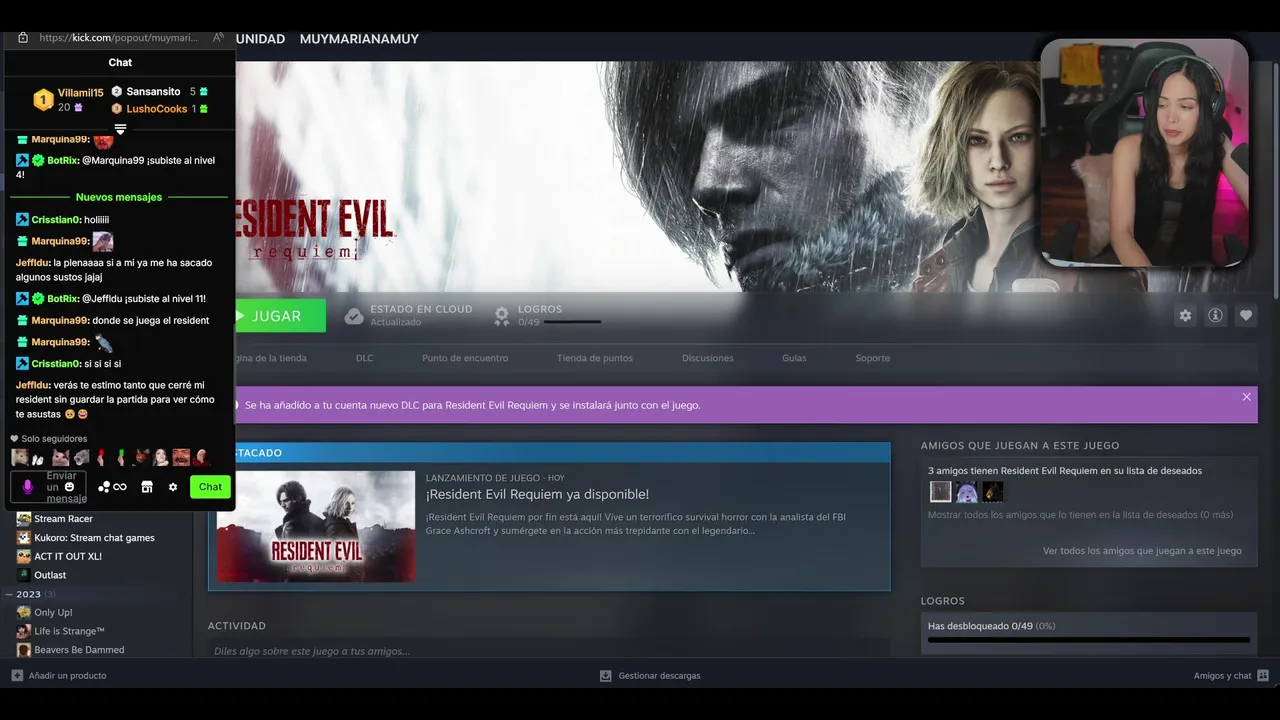Open ¡Resident Evil Requiem ya disponible! news title
Screen dimensions: 1280x720
[537, 494]
